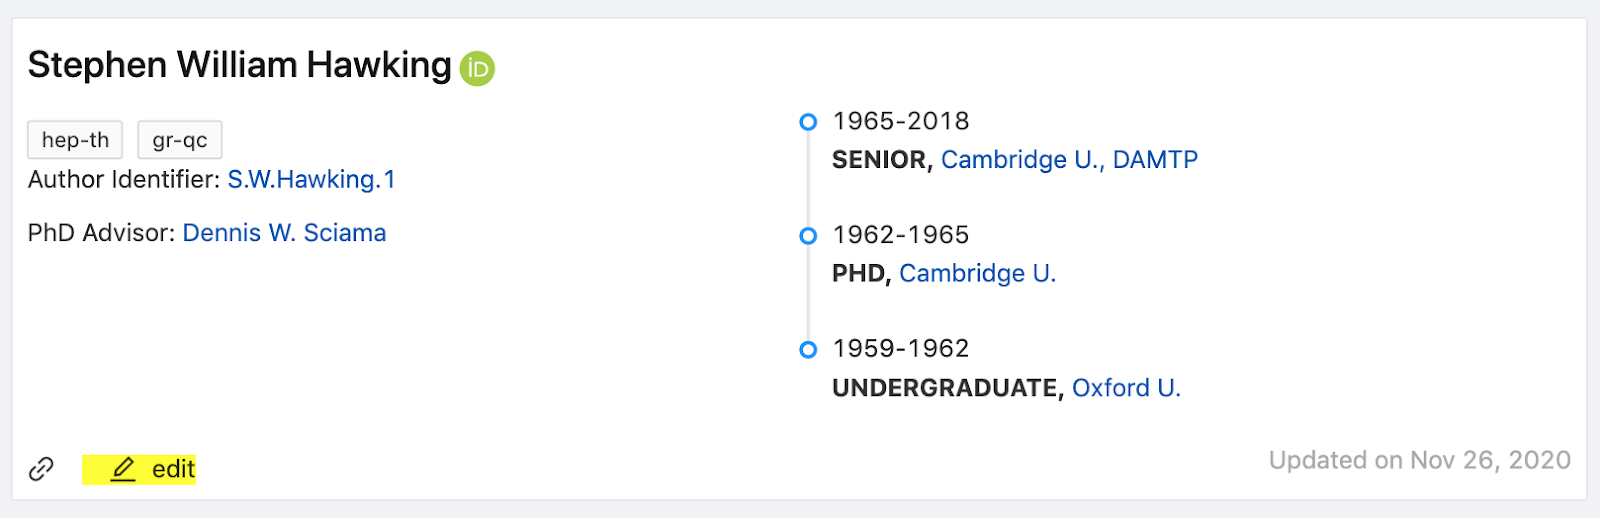The image size is (1600, 518).
Task: Click the 1959-1962 timeline dot
Action: click(x=808, y=350)
